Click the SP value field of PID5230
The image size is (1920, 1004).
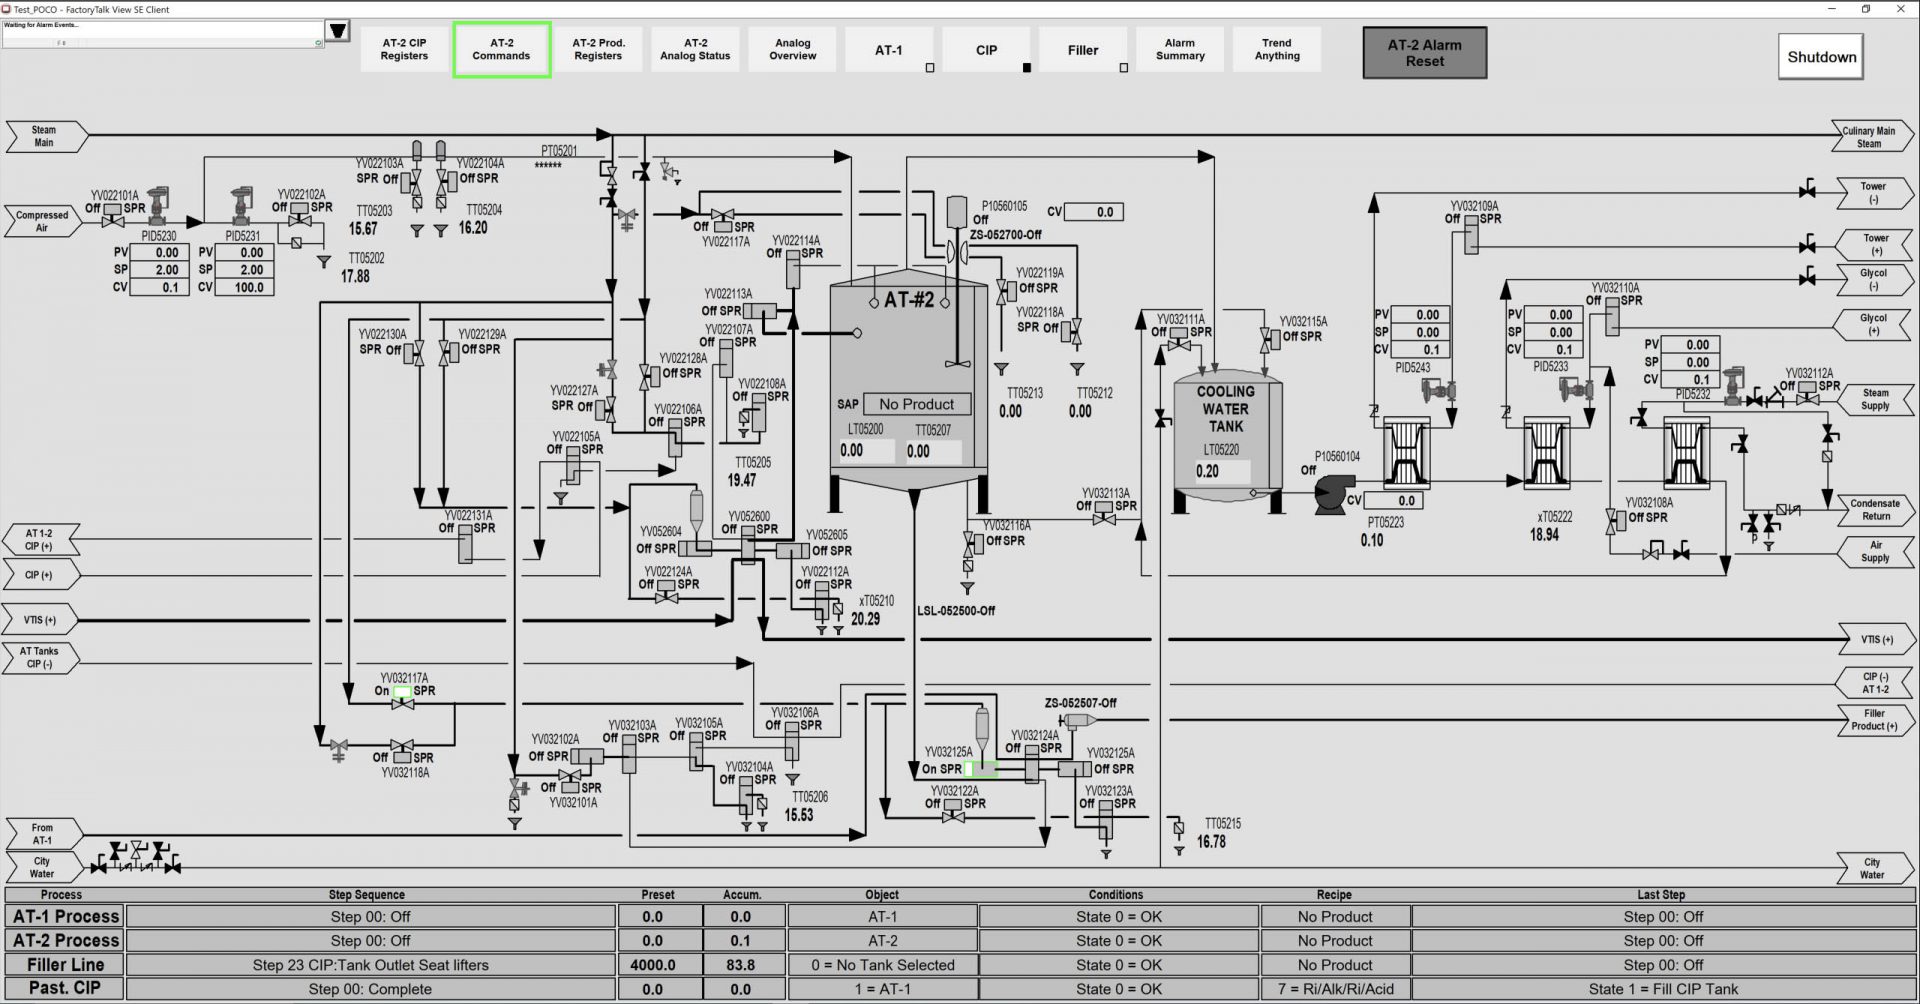click(160, 269)
